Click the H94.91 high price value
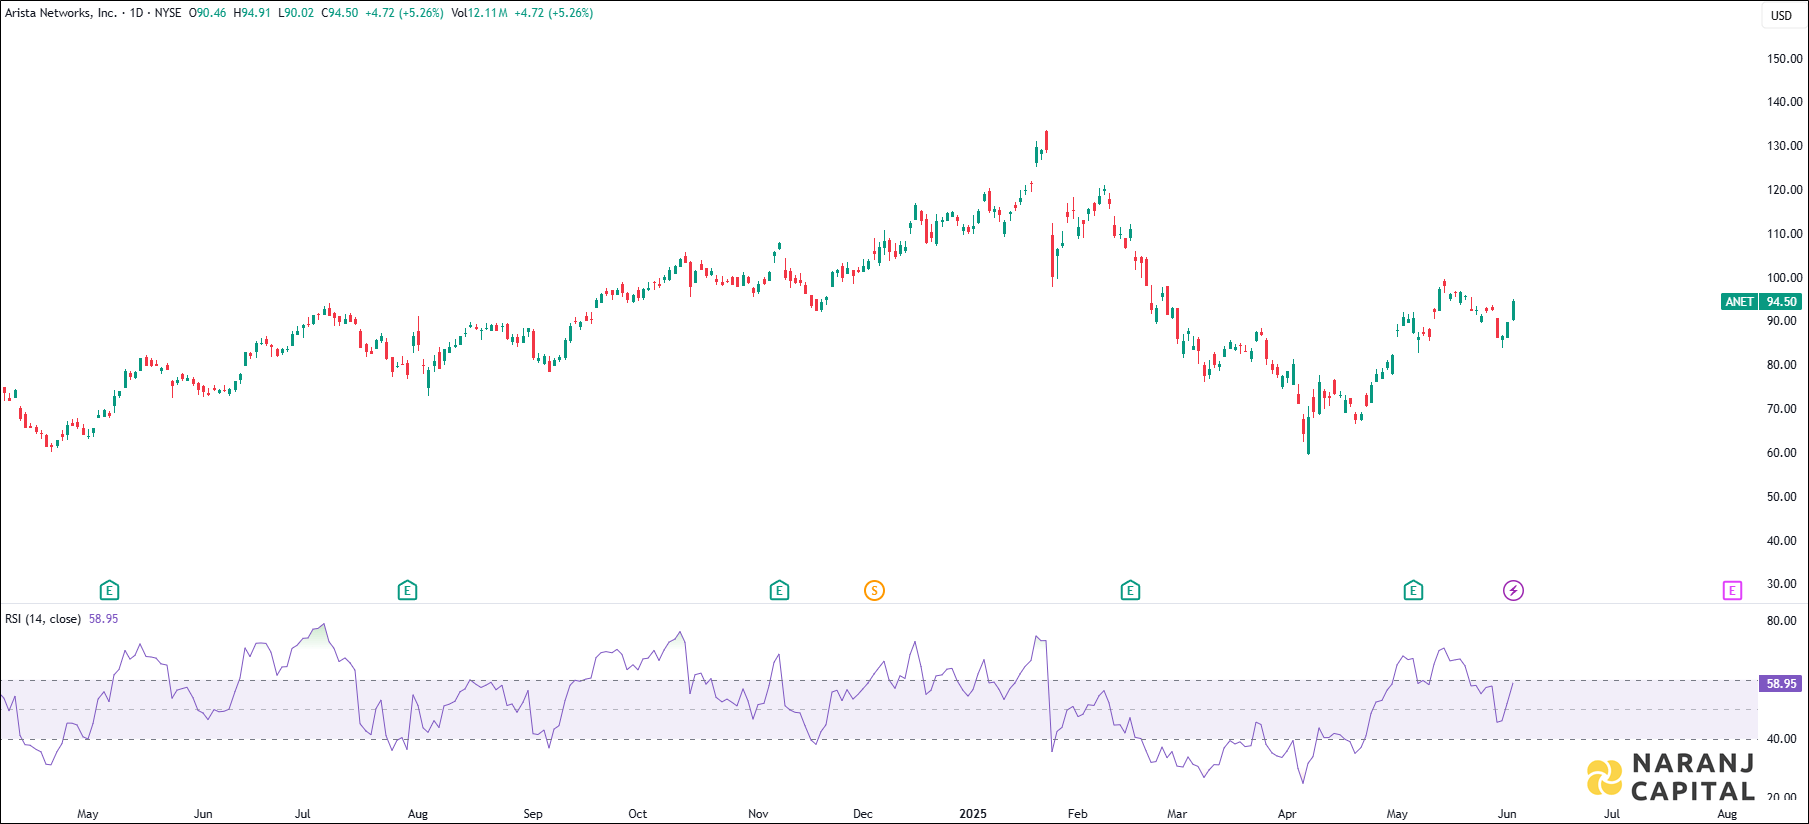The width and height of the screenshot is (1809, 824). (x=252, y=13)
